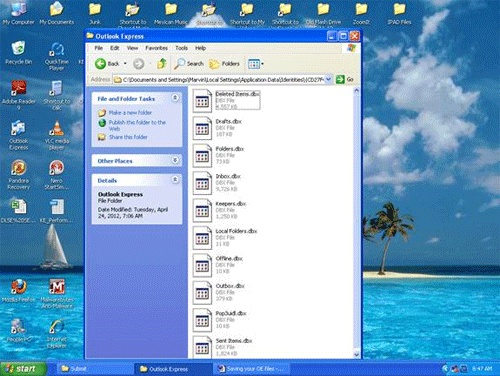Select the Folders.dbx file icon
The height and width of the screenshot is (376, 500).
202,156
